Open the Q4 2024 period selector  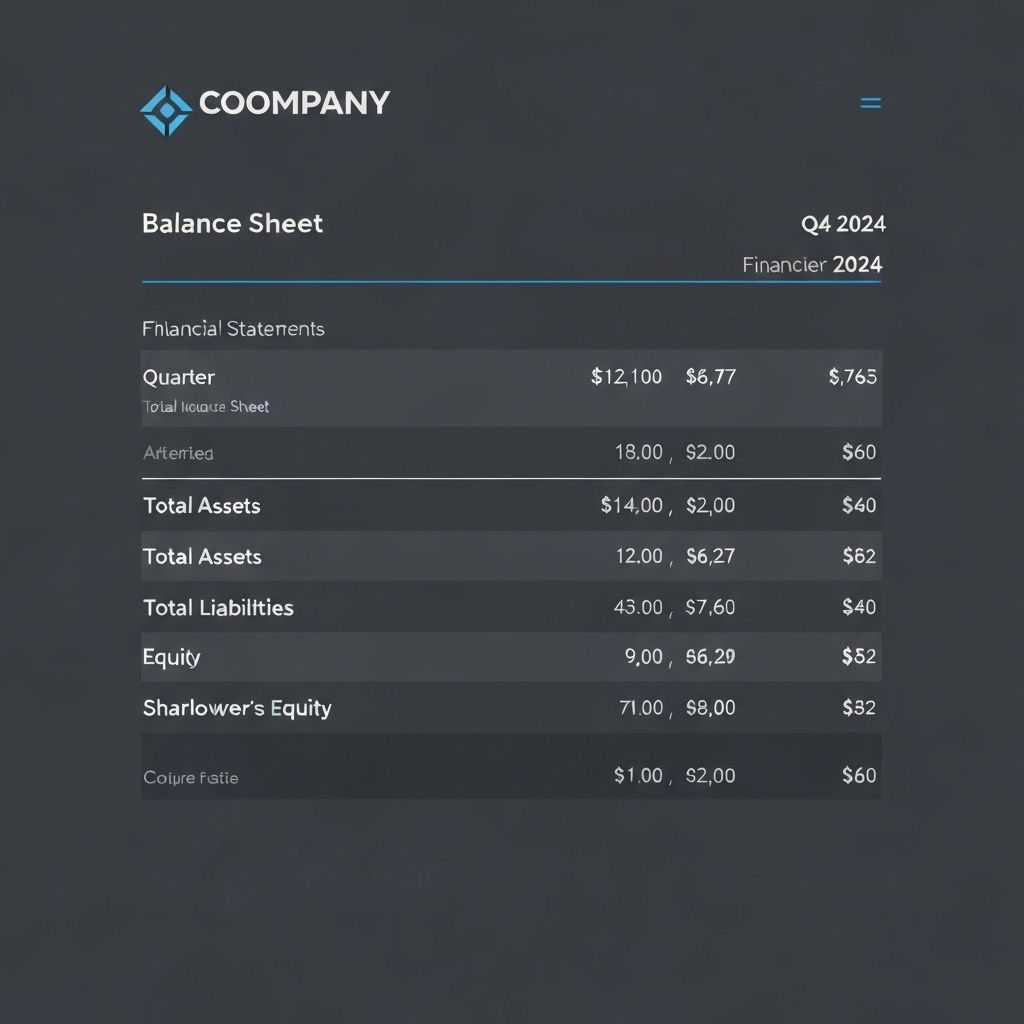pos(843,224)
